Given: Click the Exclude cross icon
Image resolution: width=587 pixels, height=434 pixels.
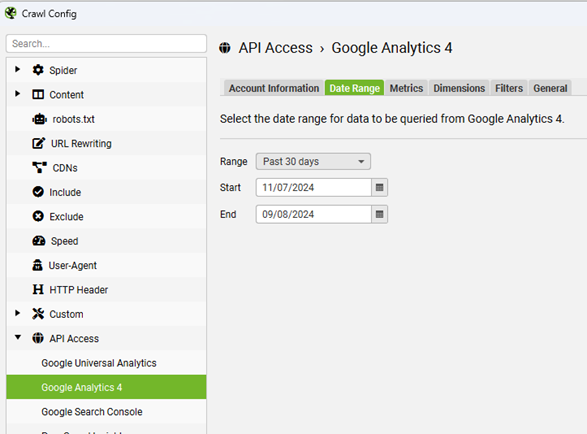Looking at the screenshot, I should (38, 216).
